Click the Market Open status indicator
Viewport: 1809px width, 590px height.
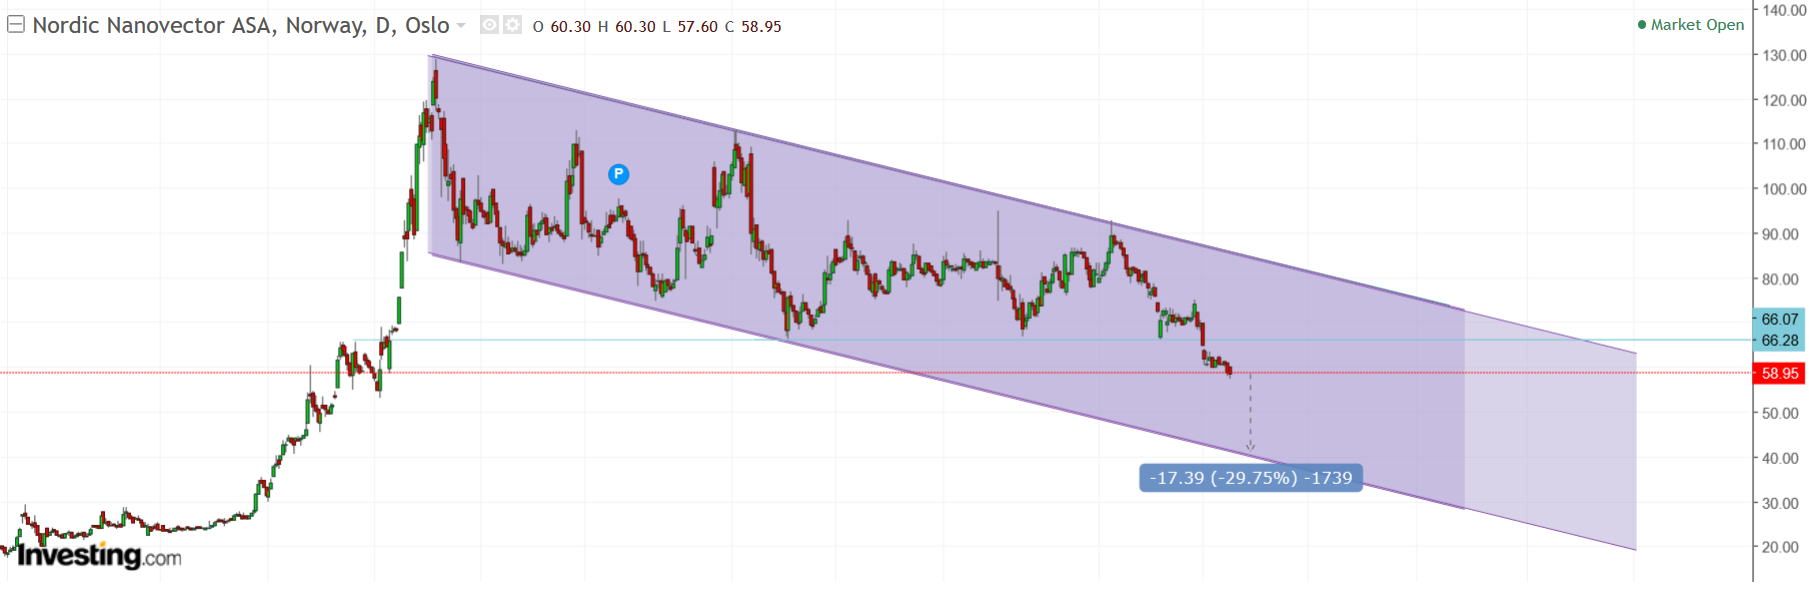[1691, 25]
